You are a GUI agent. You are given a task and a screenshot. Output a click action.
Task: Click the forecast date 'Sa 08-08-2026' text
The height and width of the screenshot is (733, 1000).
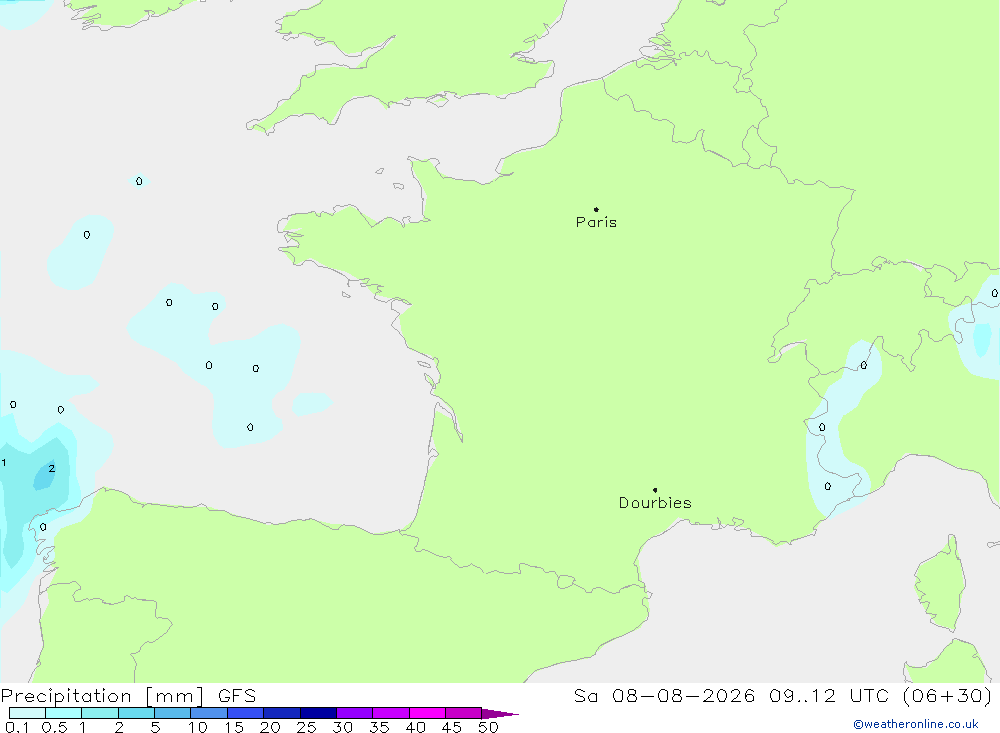click(x=664, y=695)
